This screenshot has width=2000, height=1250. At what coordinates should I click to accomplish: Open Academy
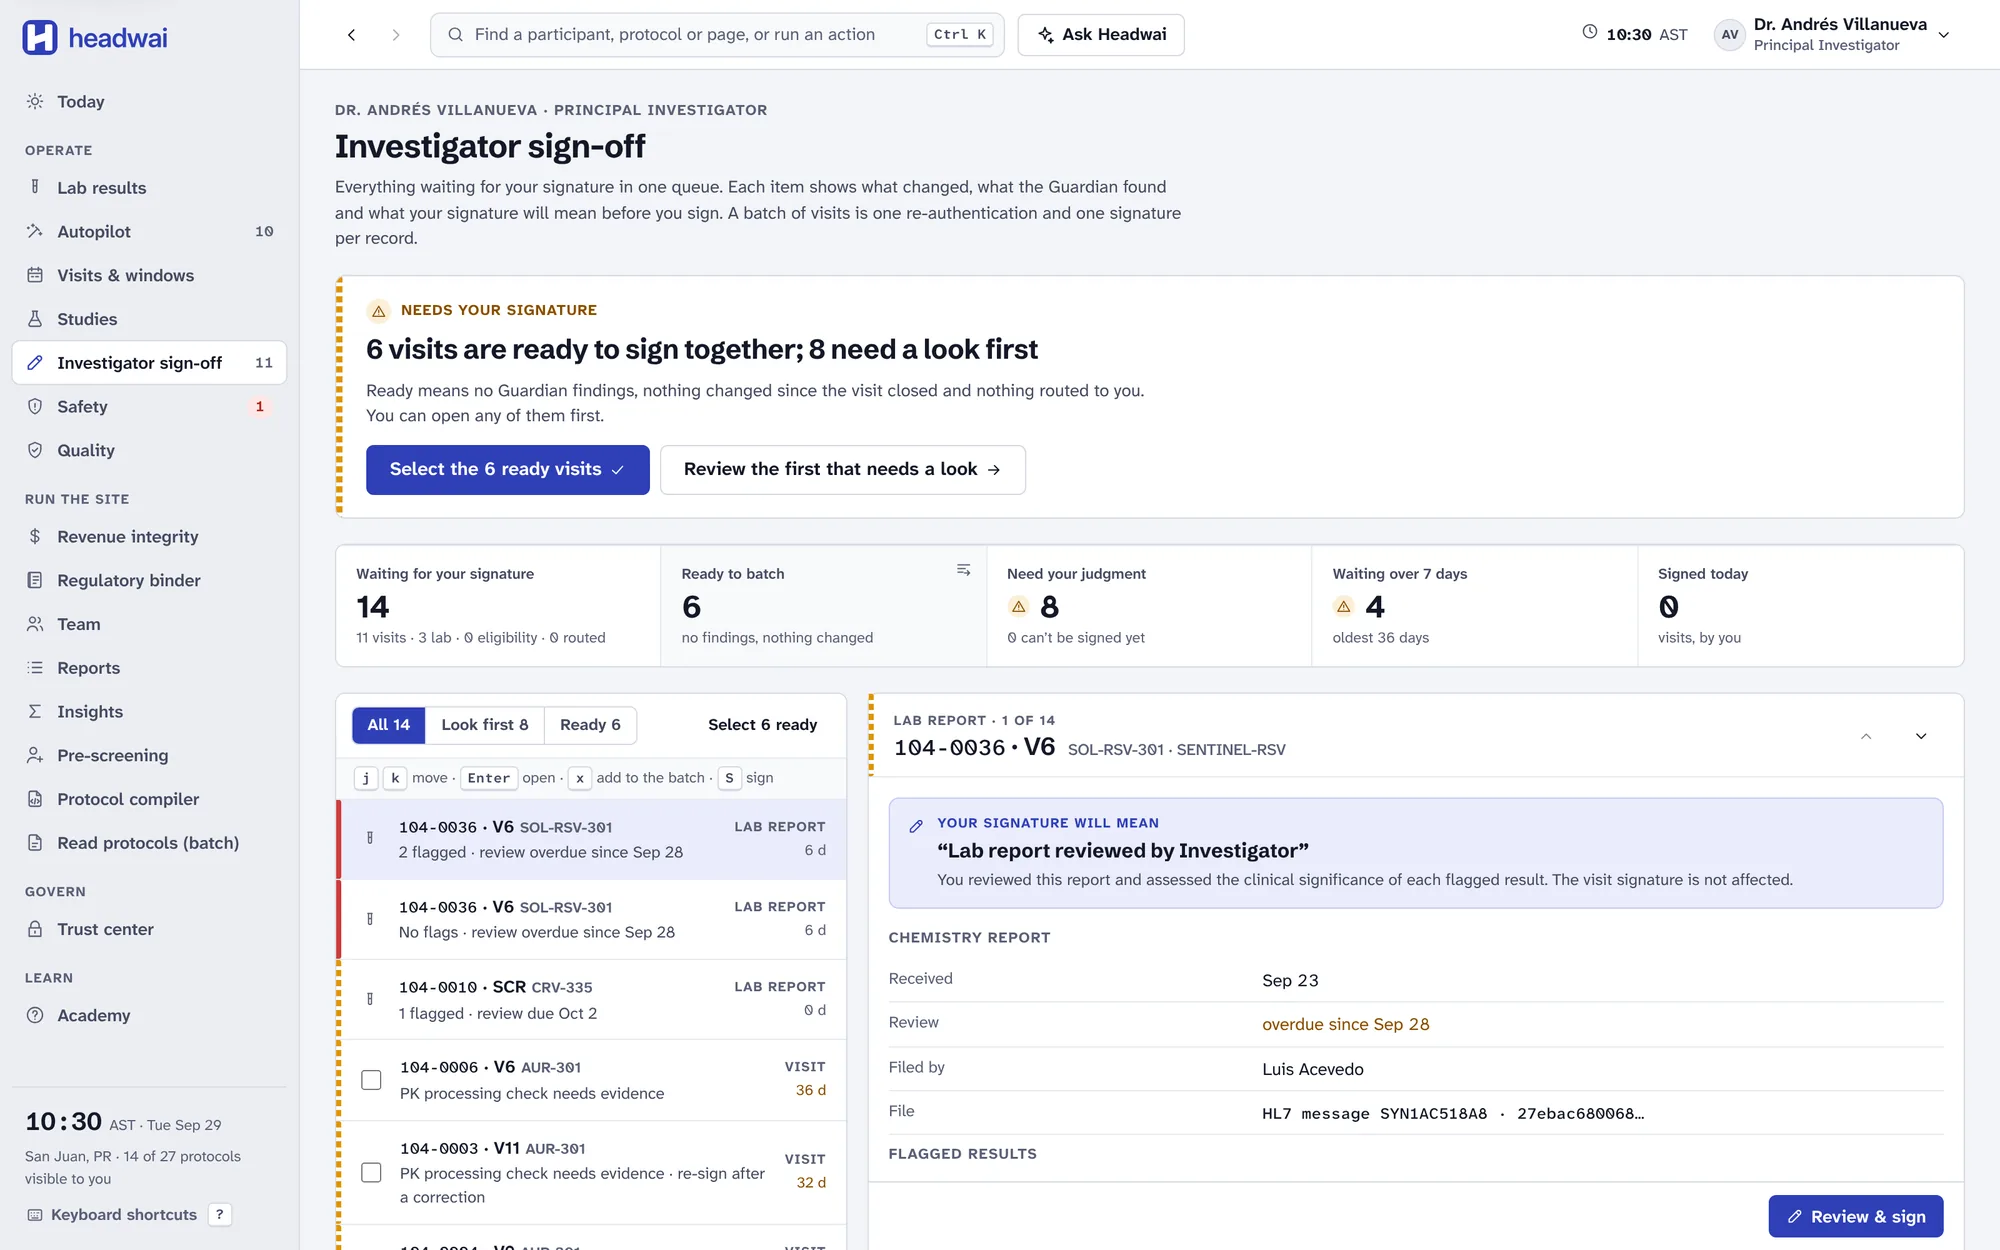tap(149, 1016)
